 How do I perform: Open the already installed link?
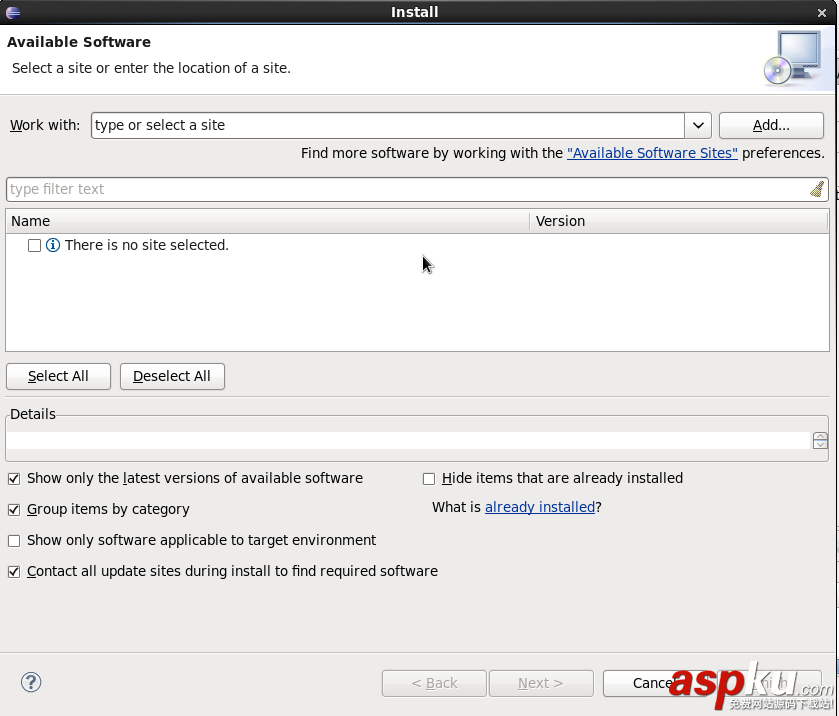539,507
